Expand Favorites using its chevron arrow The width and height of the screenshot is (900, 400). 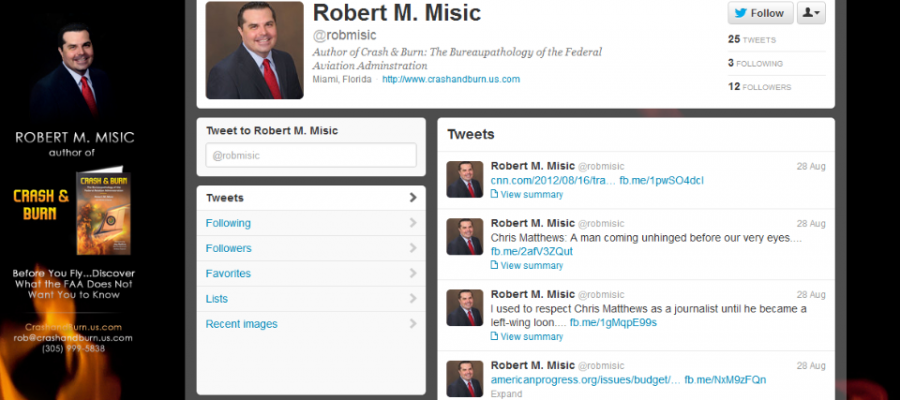413,273
